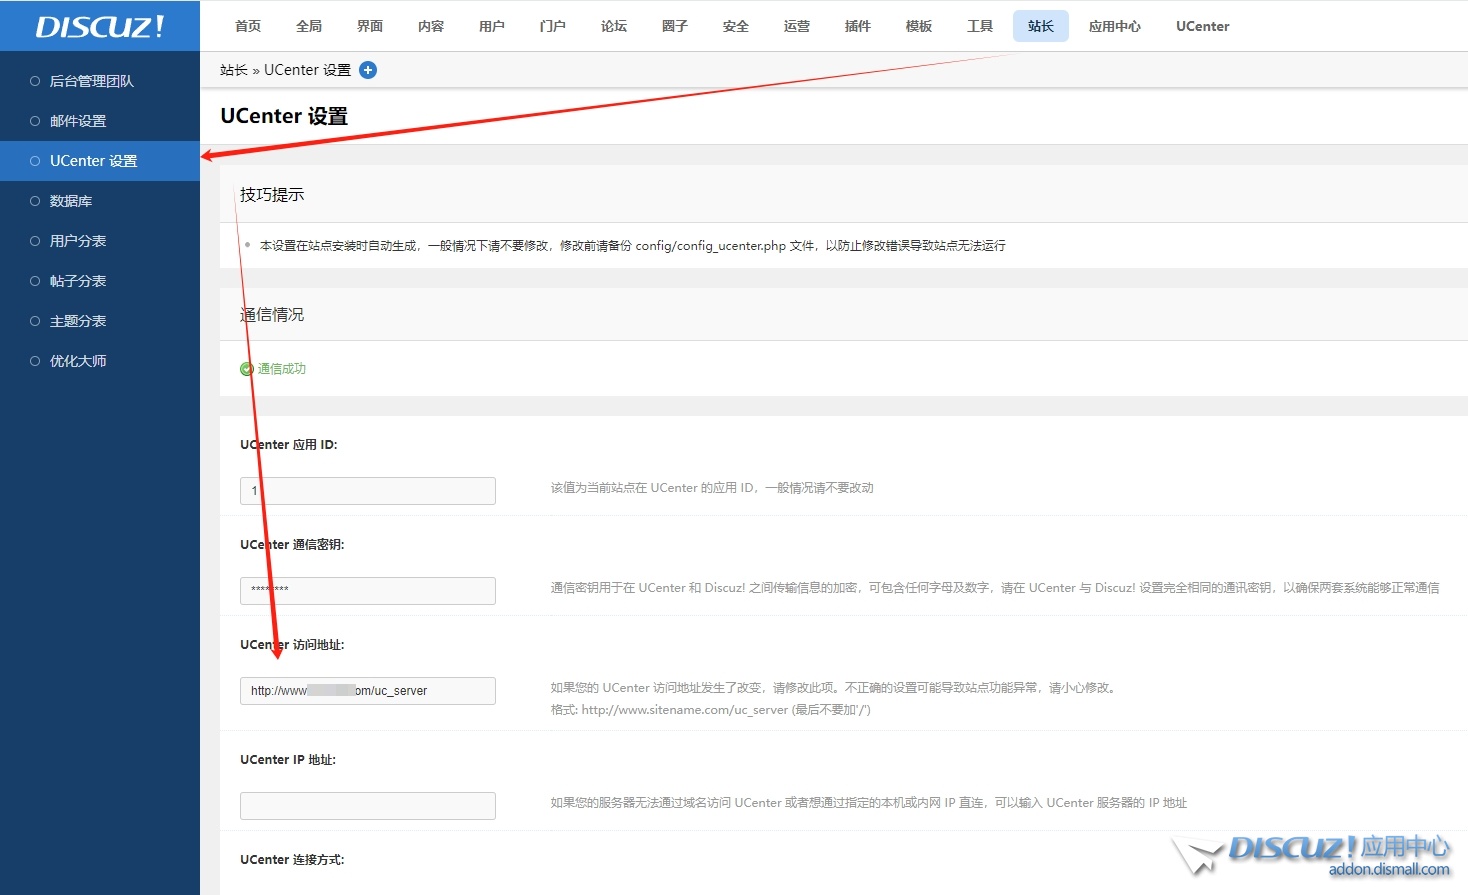Screen dimensions: 1468x895
Task: Open the 首页 top menu
Action: pyautogui.click(x=248, y=26)
